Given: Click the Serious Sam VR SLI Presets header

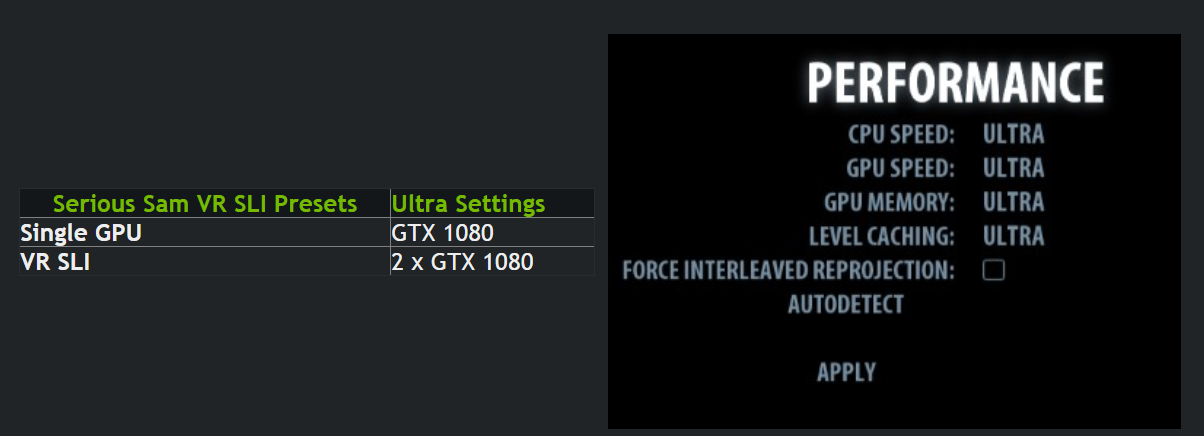Looking at the screenshot, I should pos(205,203).
